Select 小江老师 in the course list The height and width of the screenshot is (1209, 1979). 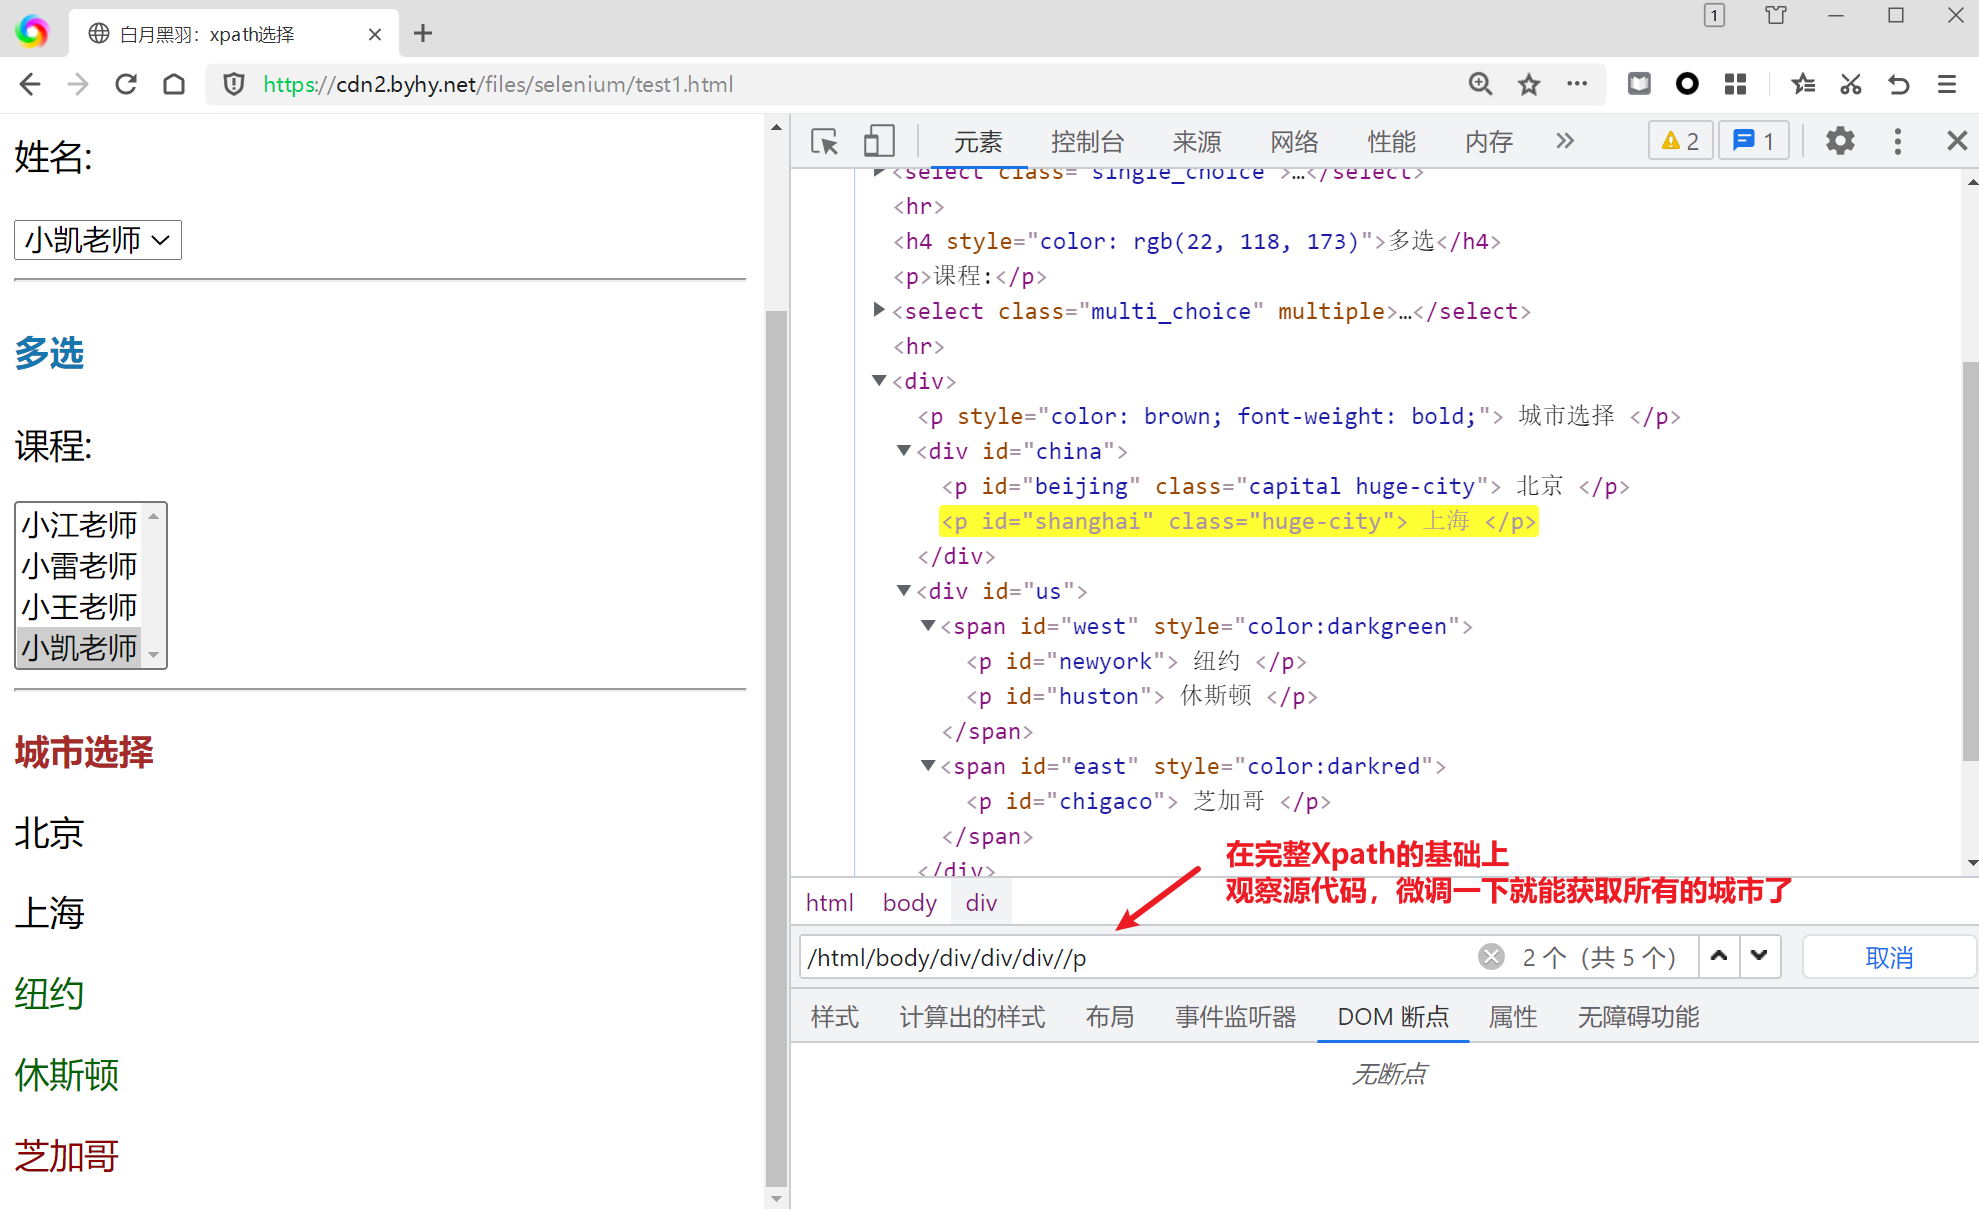click(x=80, y=525)
